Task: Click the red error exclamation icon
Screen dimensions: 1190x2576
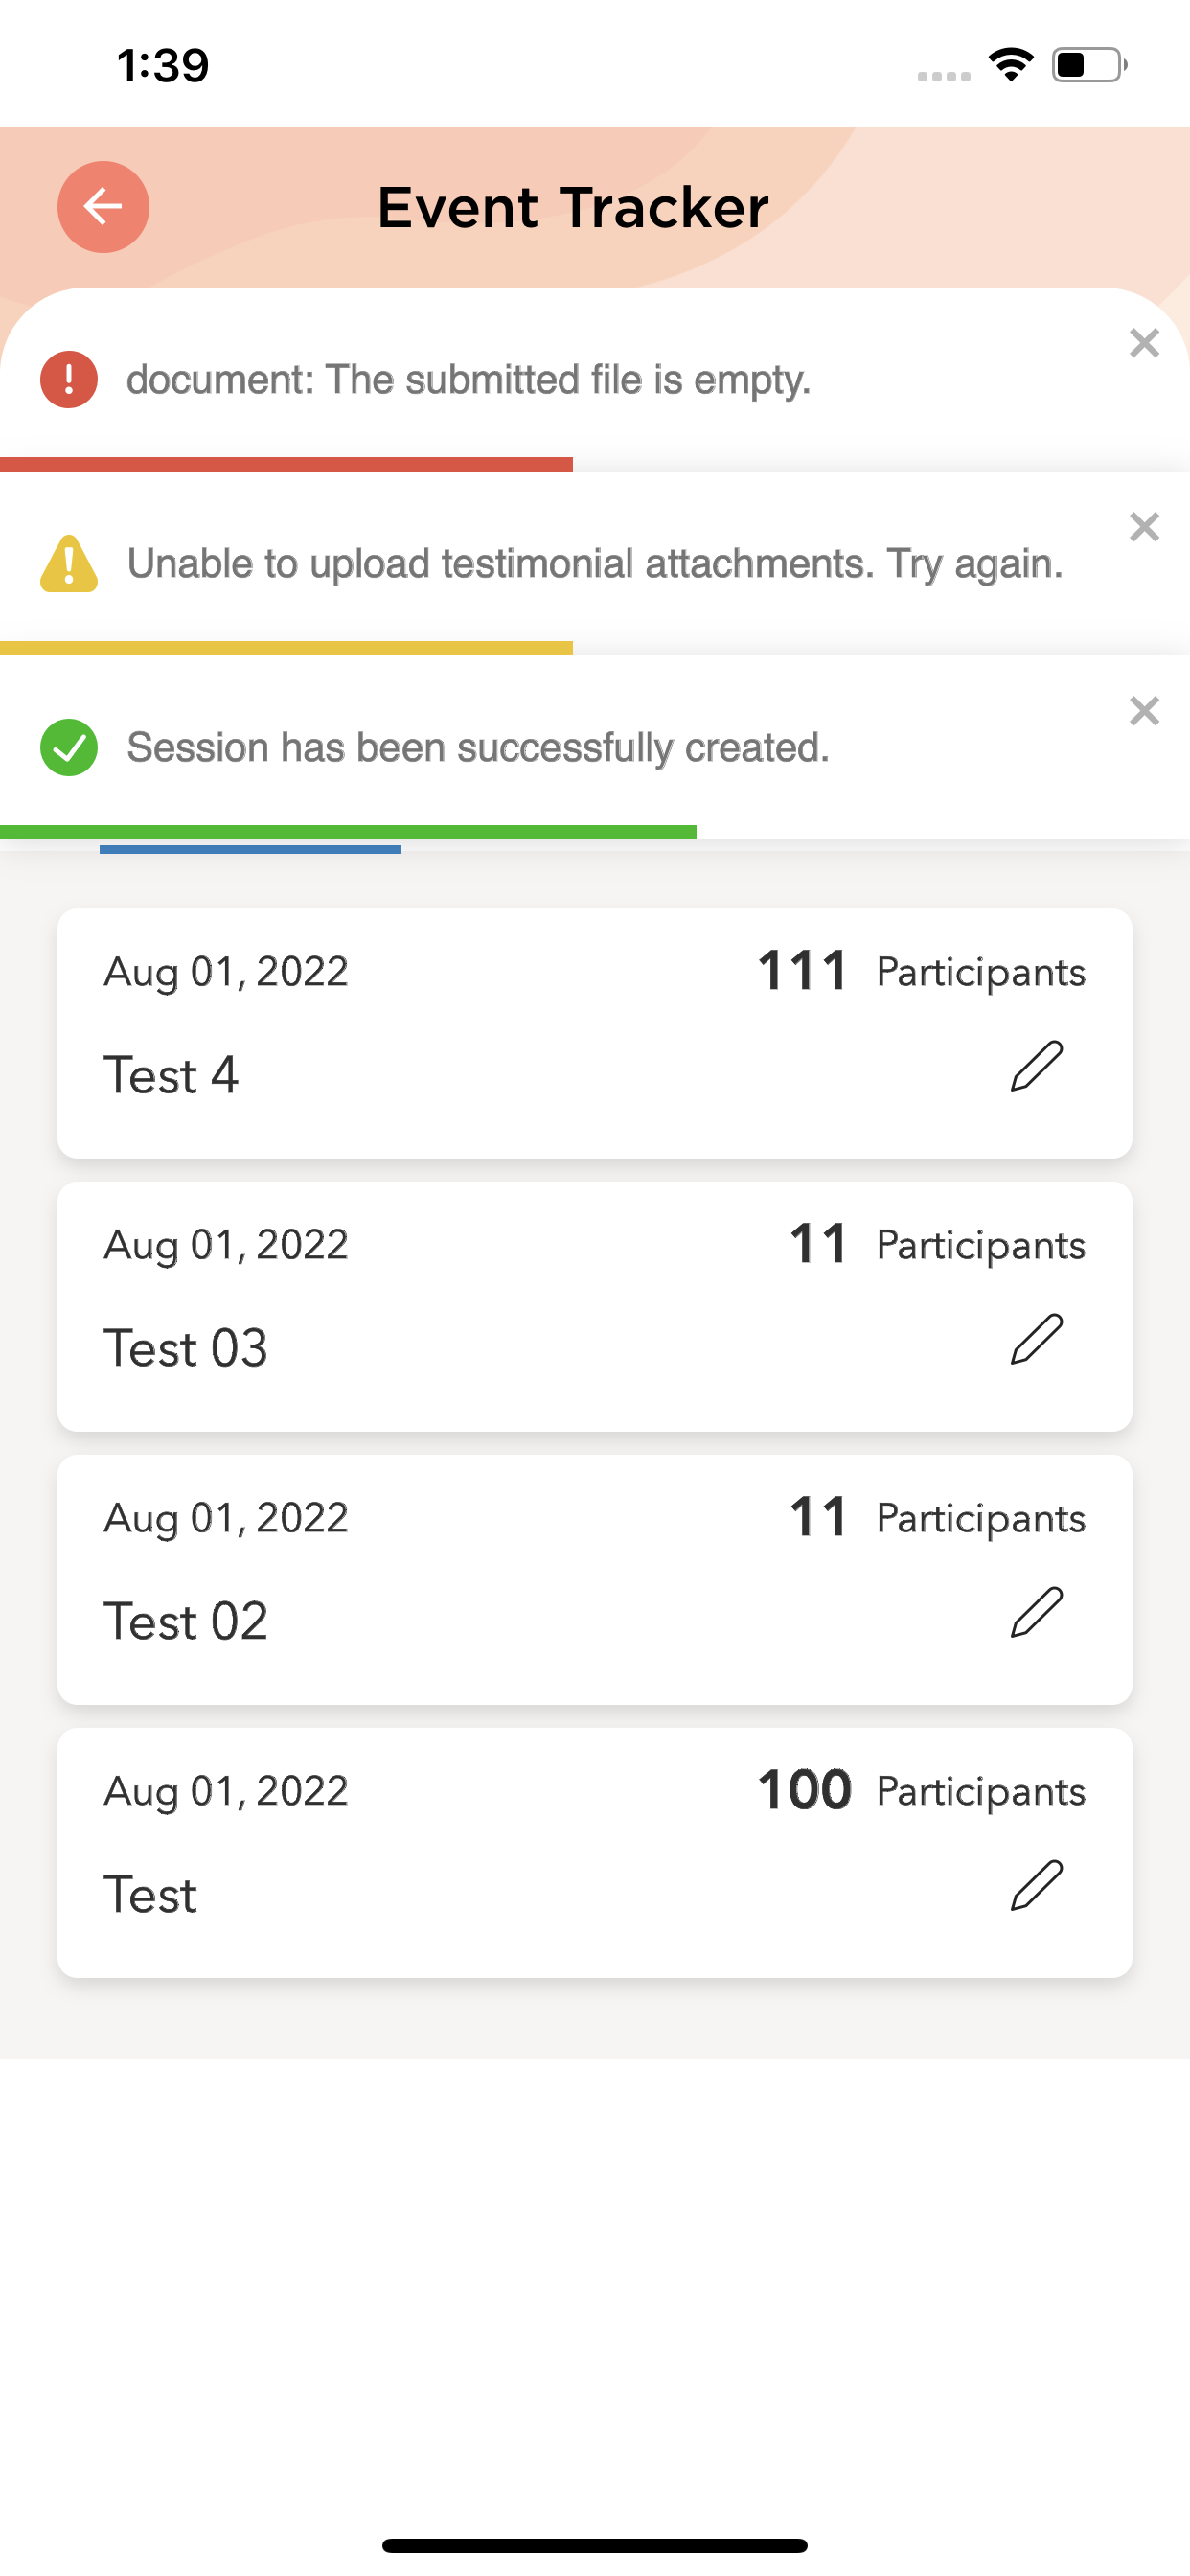Action: tap(69, 380)
